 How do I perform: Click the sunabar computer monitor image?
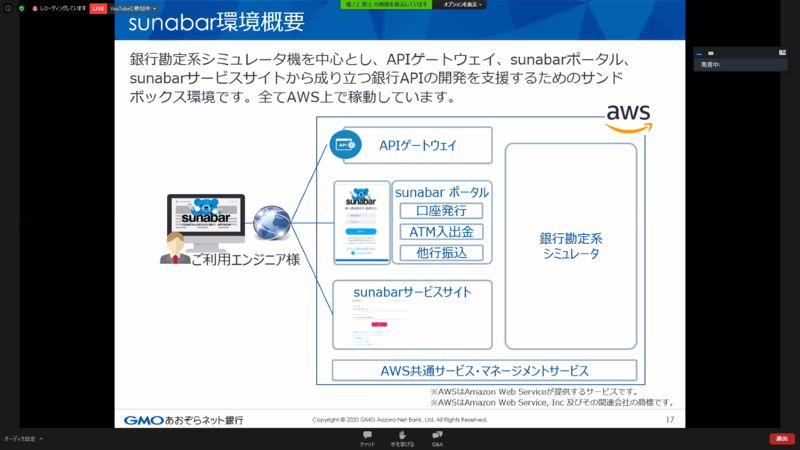(x=206, y=222)
